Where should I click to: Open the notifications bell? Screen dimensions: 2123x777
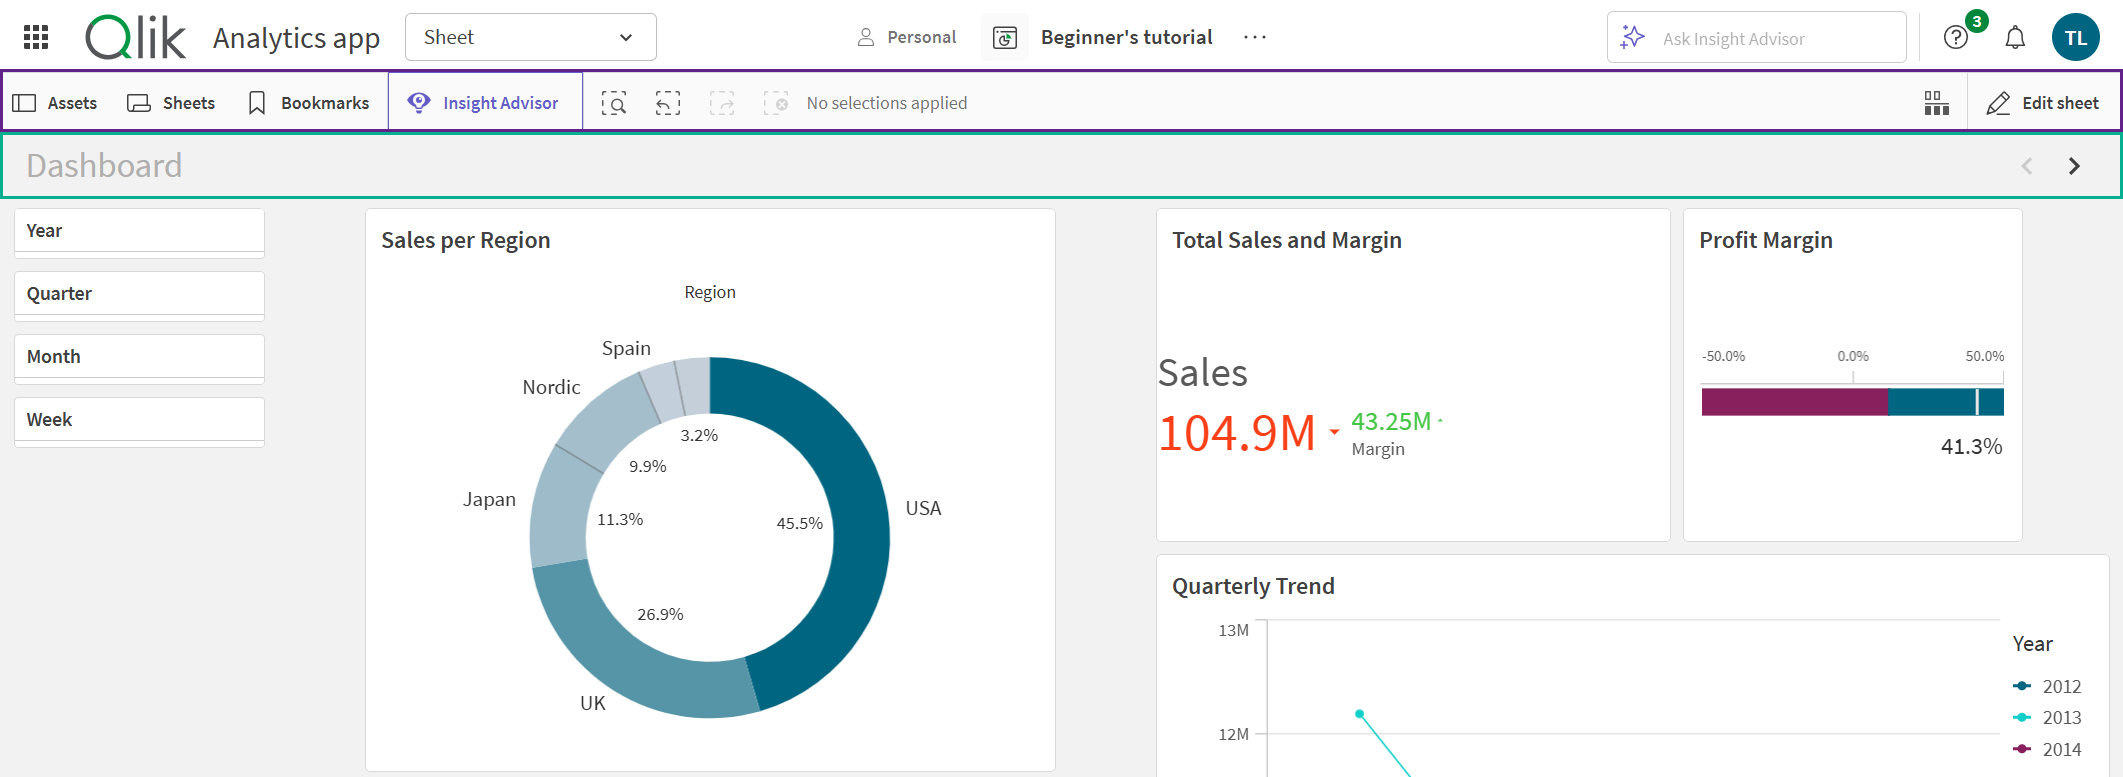pos(2015,38)
